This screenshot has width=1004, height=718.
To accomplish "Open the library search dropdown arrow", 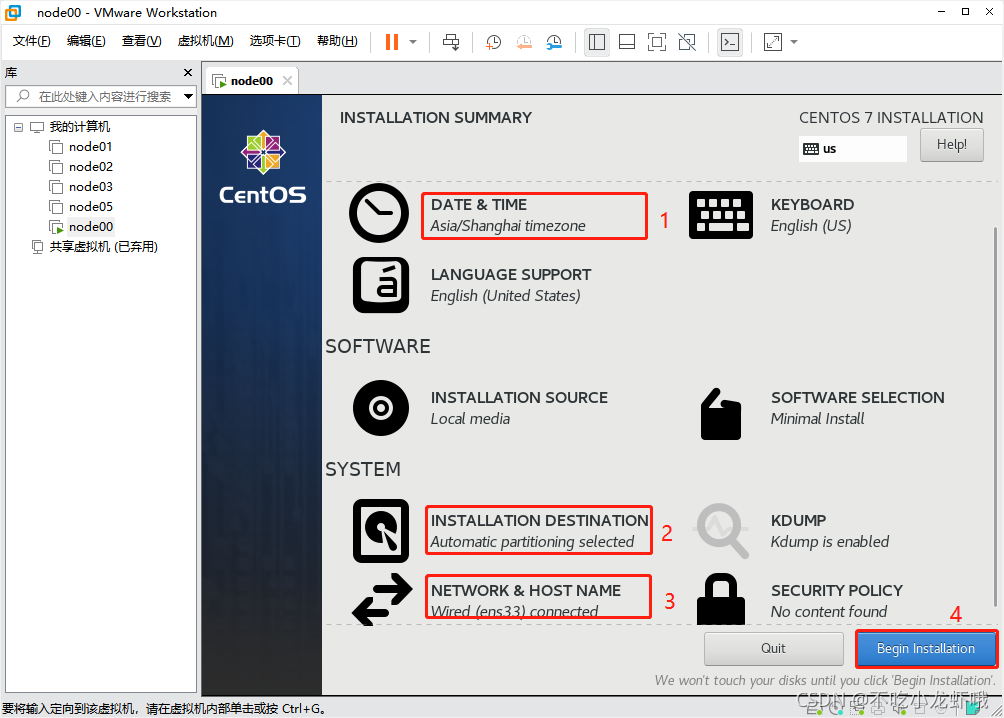I will pos(188,97).
